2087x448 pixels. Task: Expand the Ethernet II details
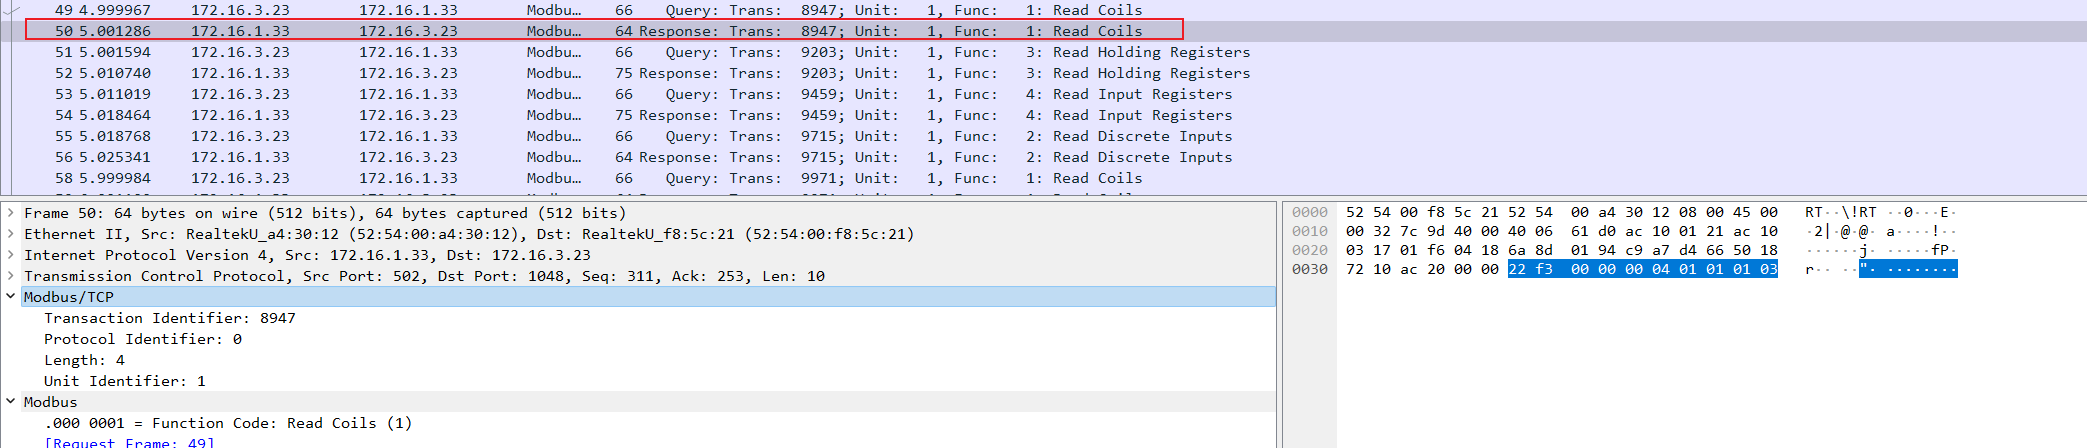[11, 234]
